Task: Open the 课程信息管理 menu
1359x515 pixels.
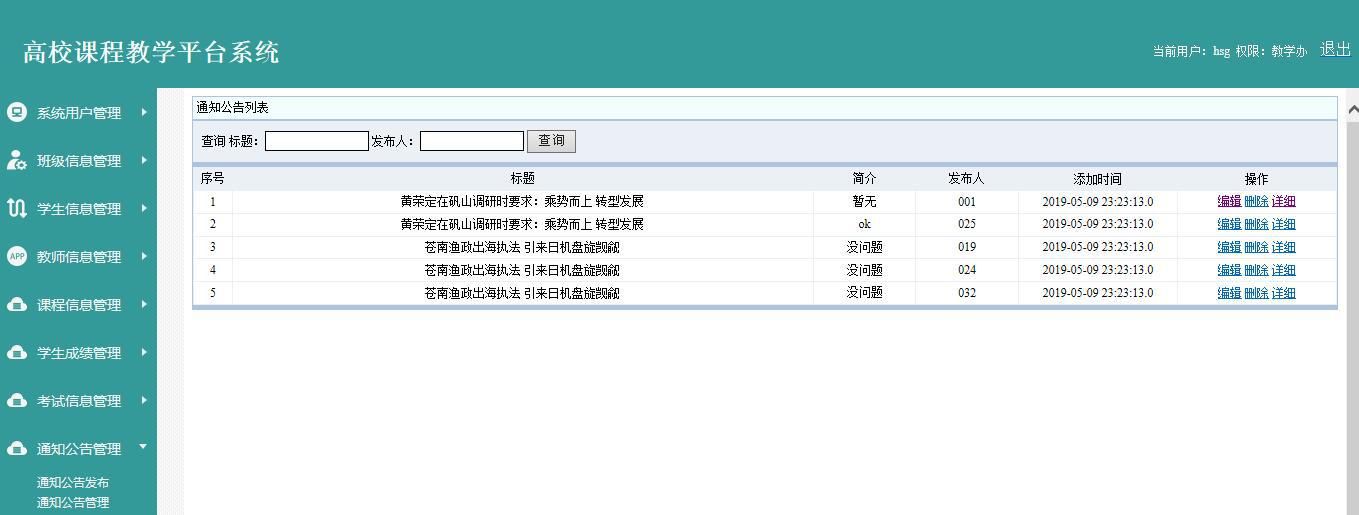Action: [78, 305]
